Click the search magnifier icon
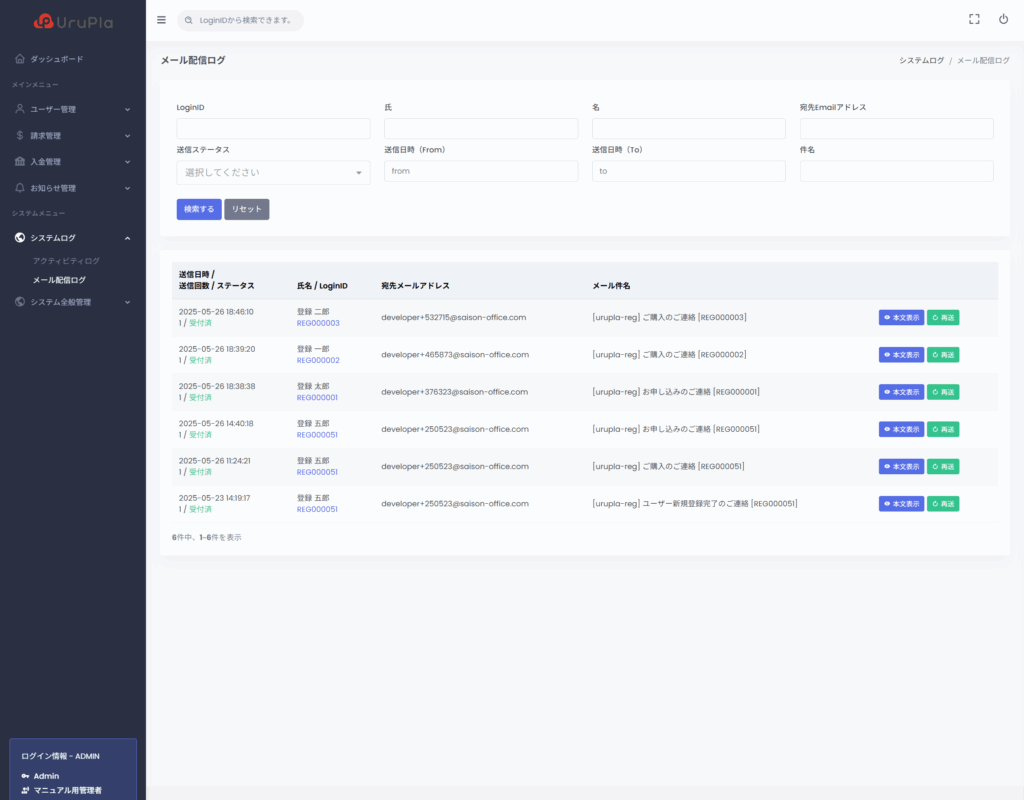Screen dimensions: 1024x800 (189, 20)
